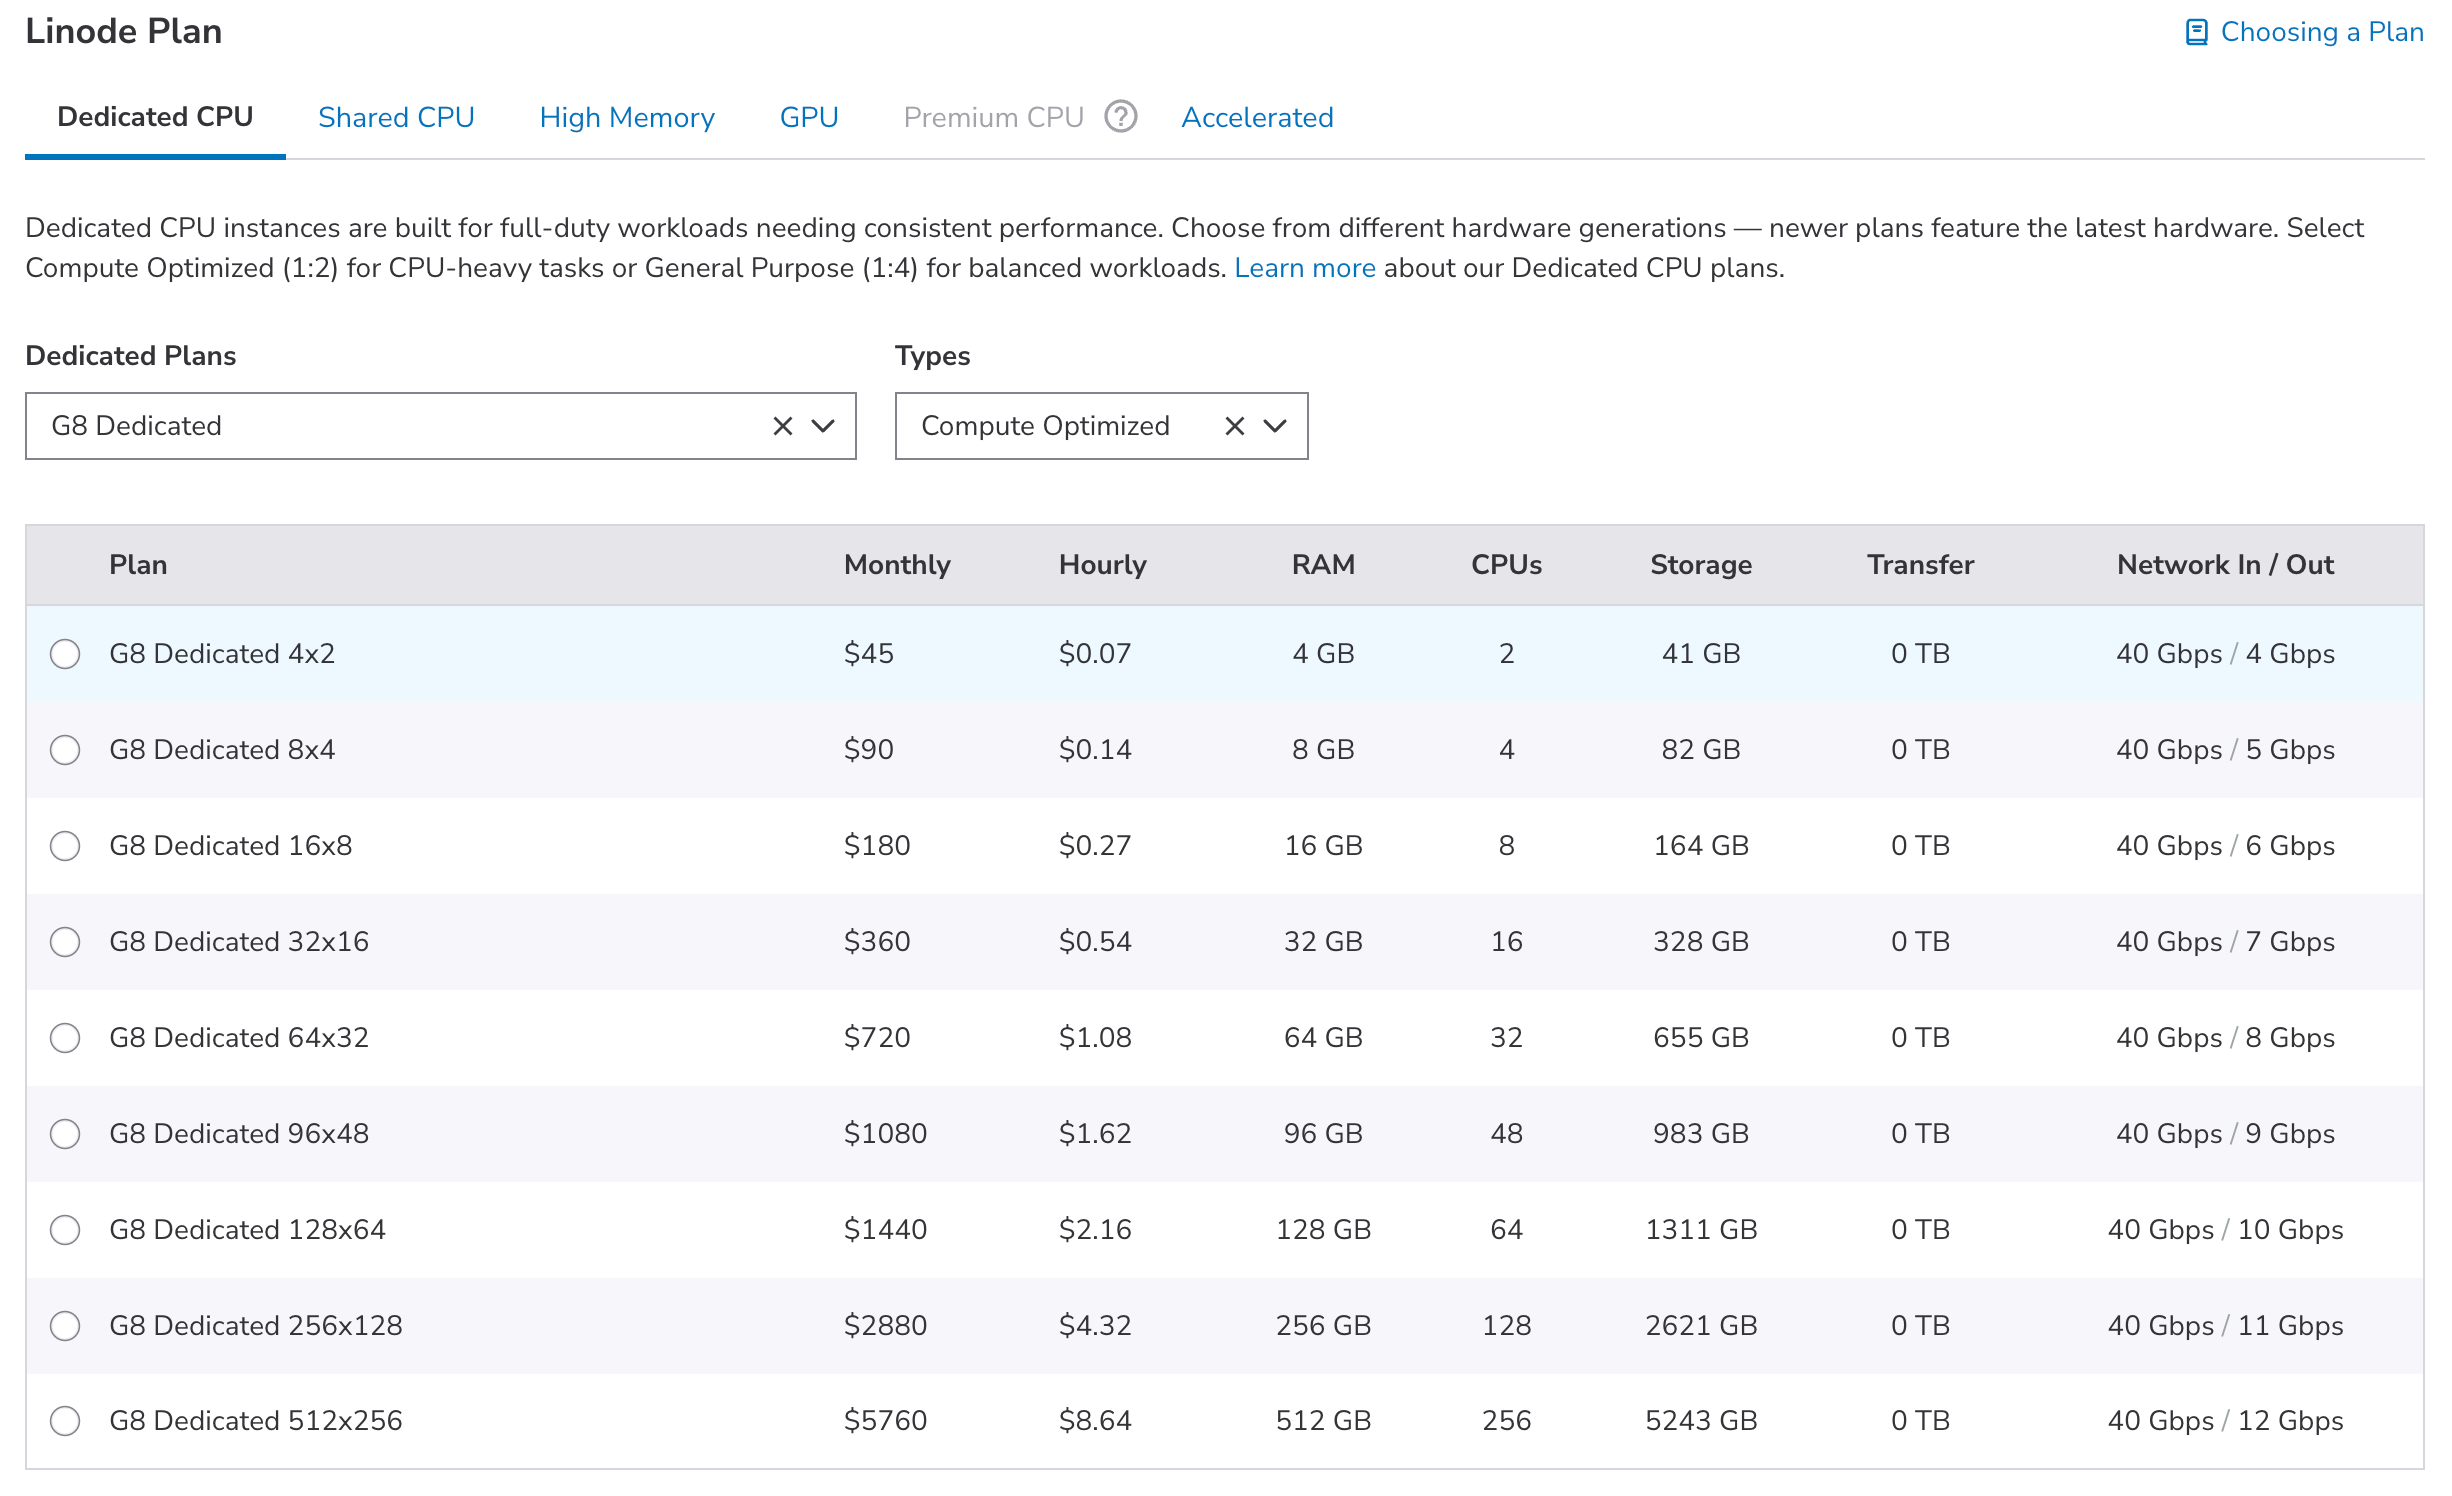Click the 5243 GB storage value

tap(1701, 1421)
